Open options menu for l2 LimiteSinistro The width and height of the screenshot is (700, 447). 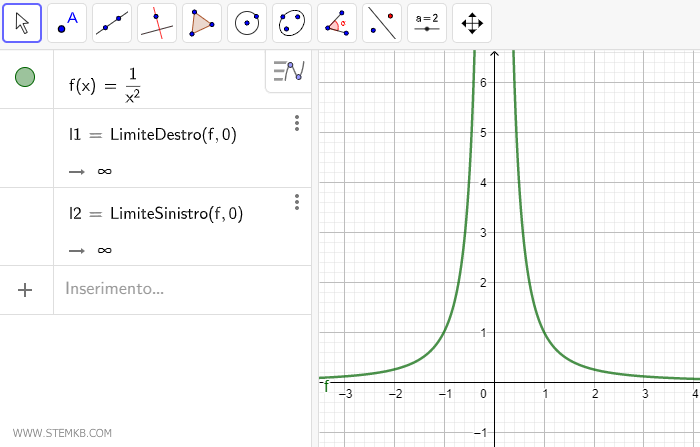click(x=297, y=202)
